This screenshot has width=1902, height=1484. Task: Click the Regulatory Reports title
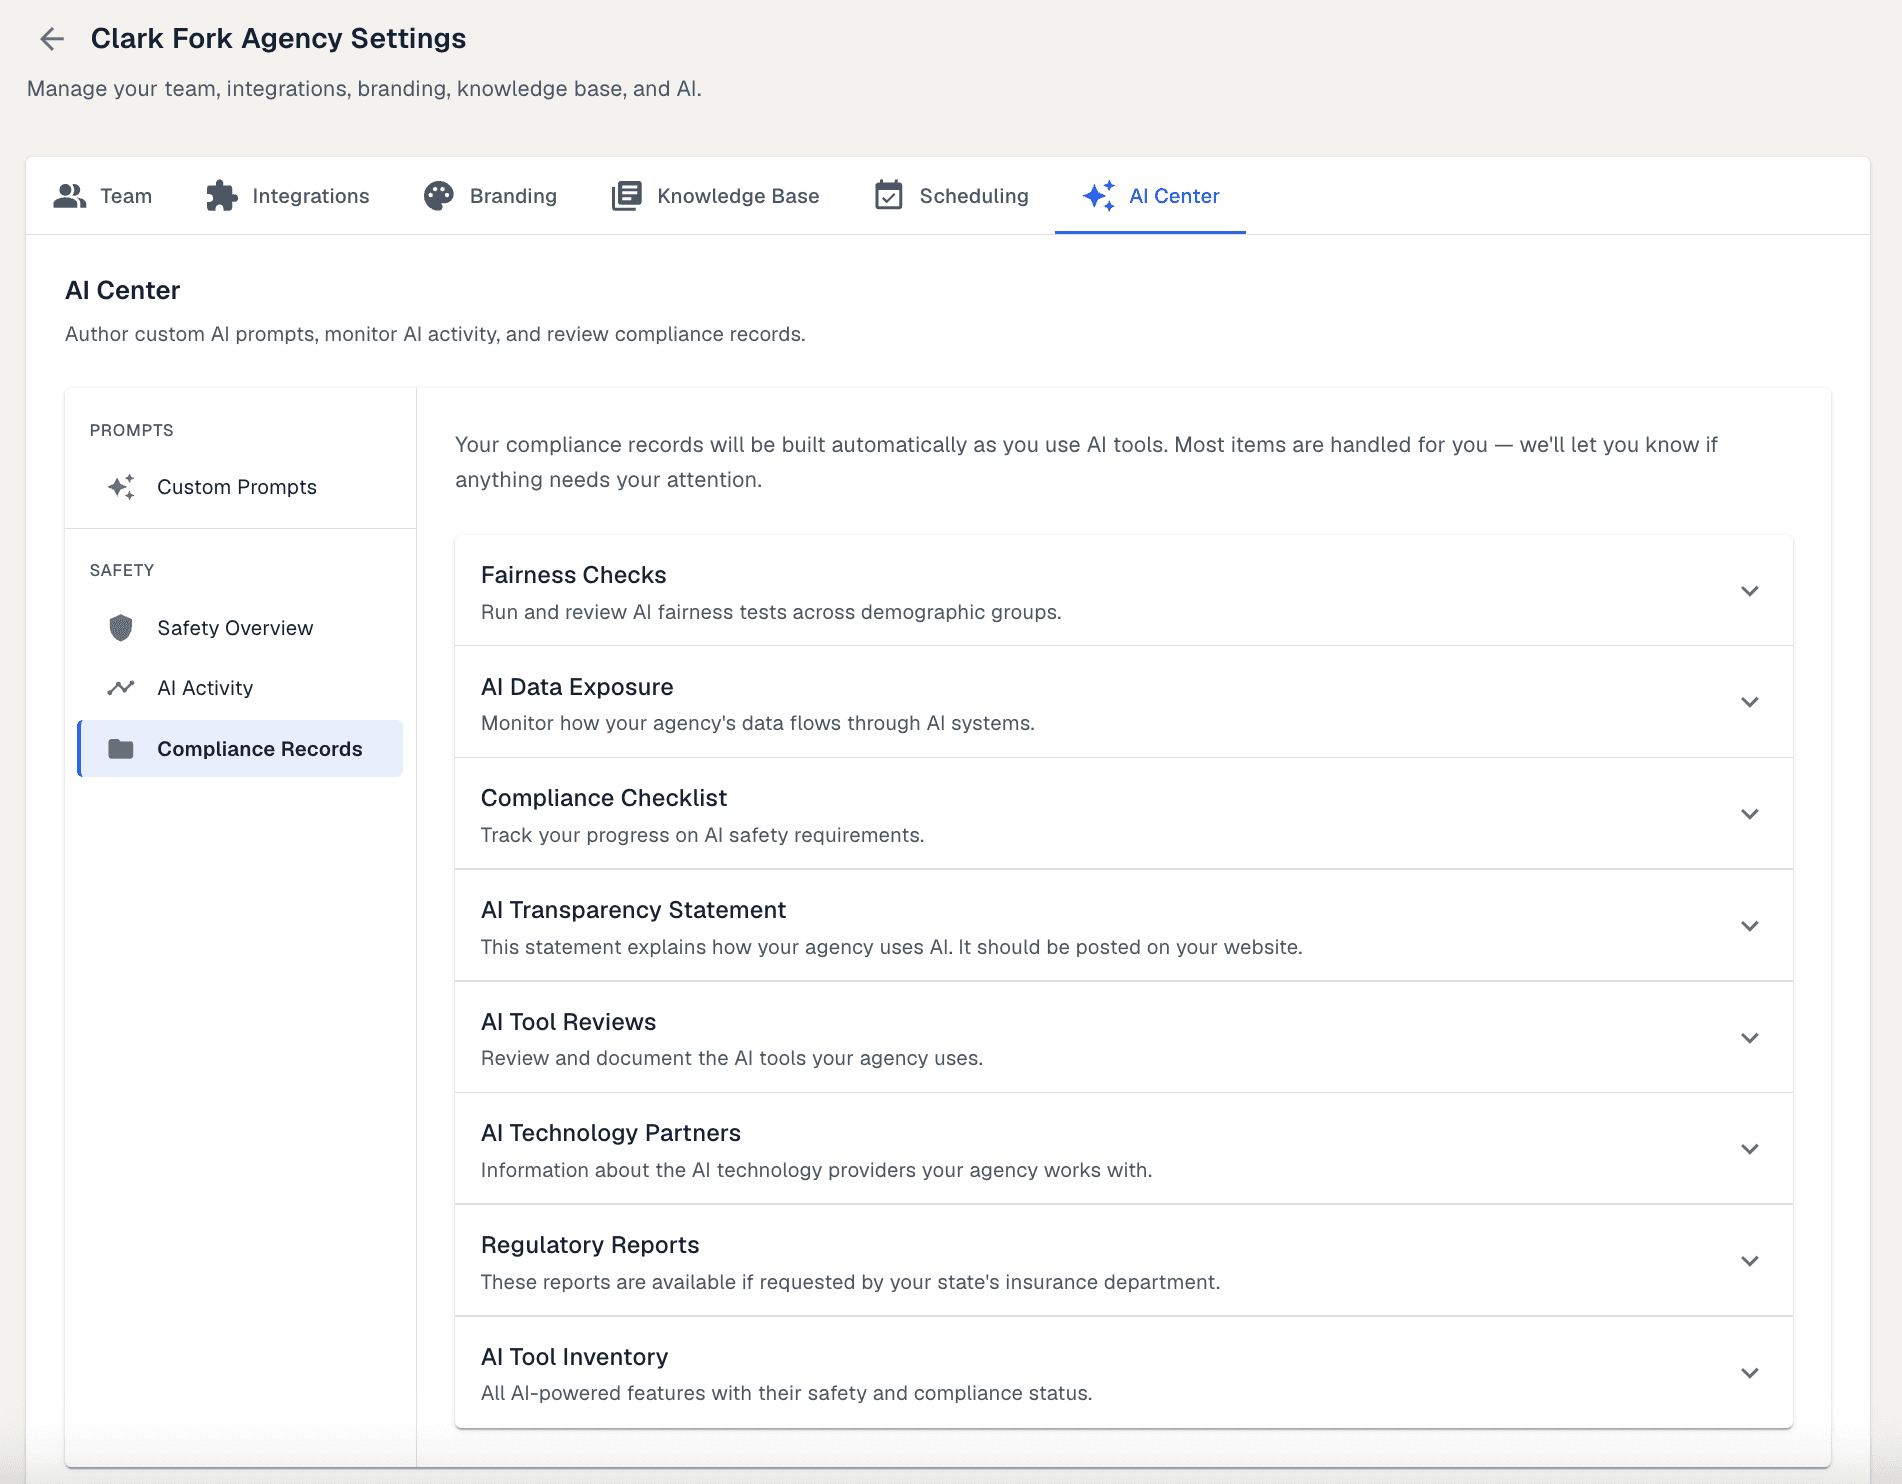pyautogui.click(x=590, y=1245)
